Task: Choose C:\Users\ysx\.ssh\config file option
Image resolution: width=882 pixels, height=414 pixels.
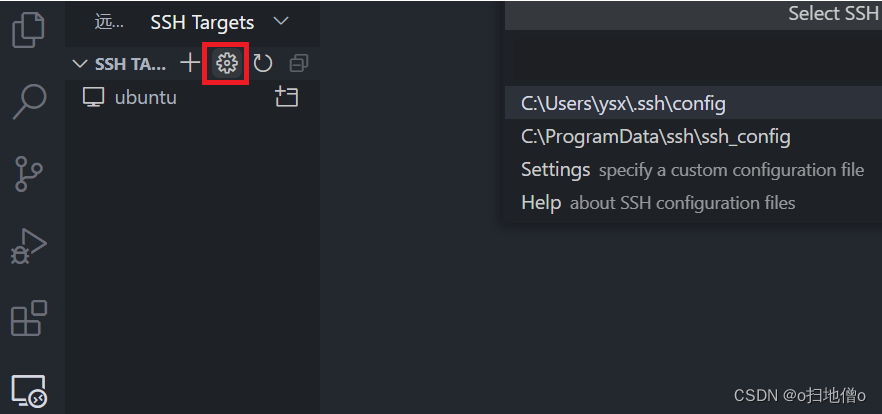Action: pos(623,103)
